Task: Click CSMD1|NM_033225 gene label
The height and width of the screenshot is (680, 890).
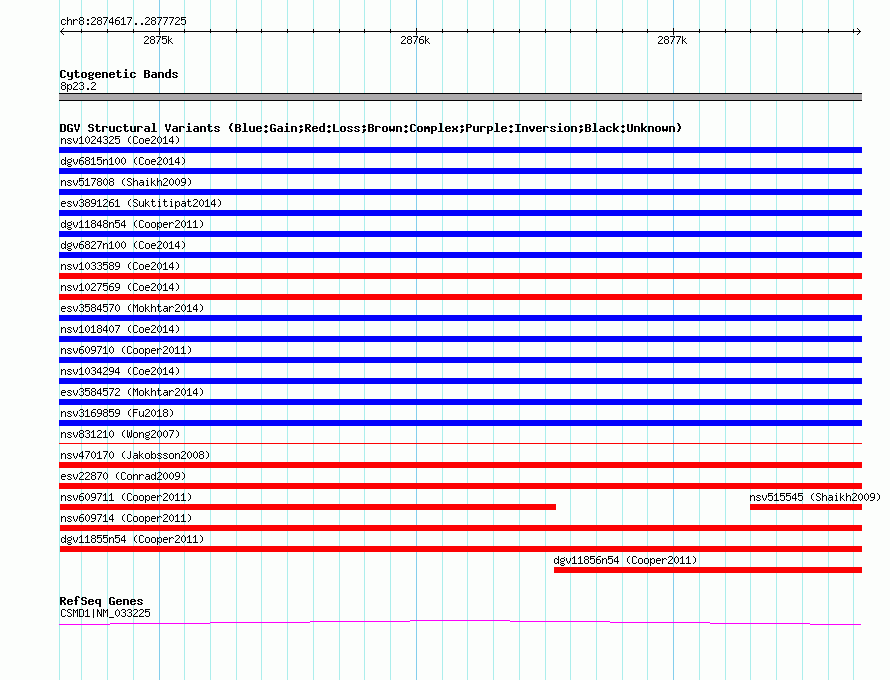Action: (105, 613)
